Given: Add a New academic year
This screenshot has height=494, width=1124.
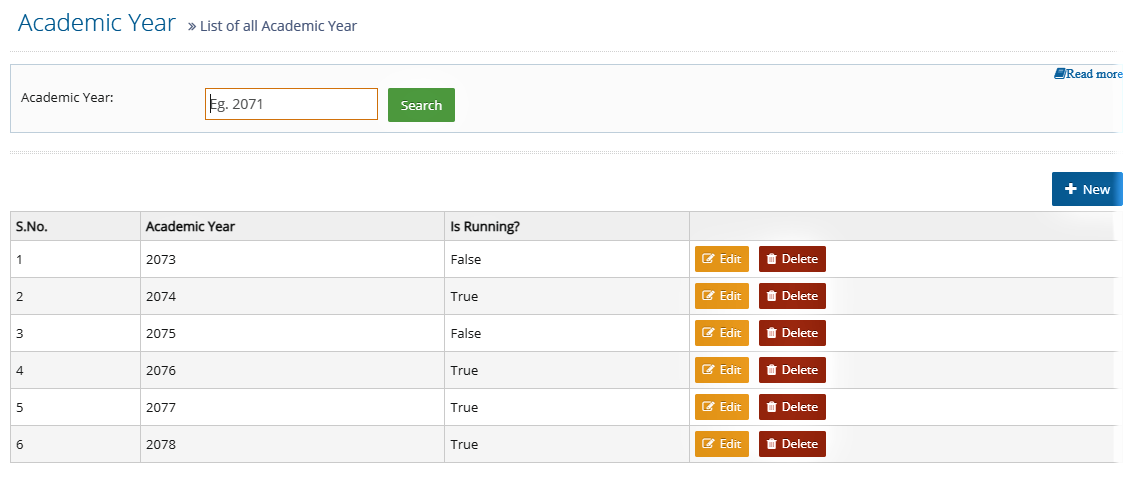Looking at the screenshot, I should 1087,189.
